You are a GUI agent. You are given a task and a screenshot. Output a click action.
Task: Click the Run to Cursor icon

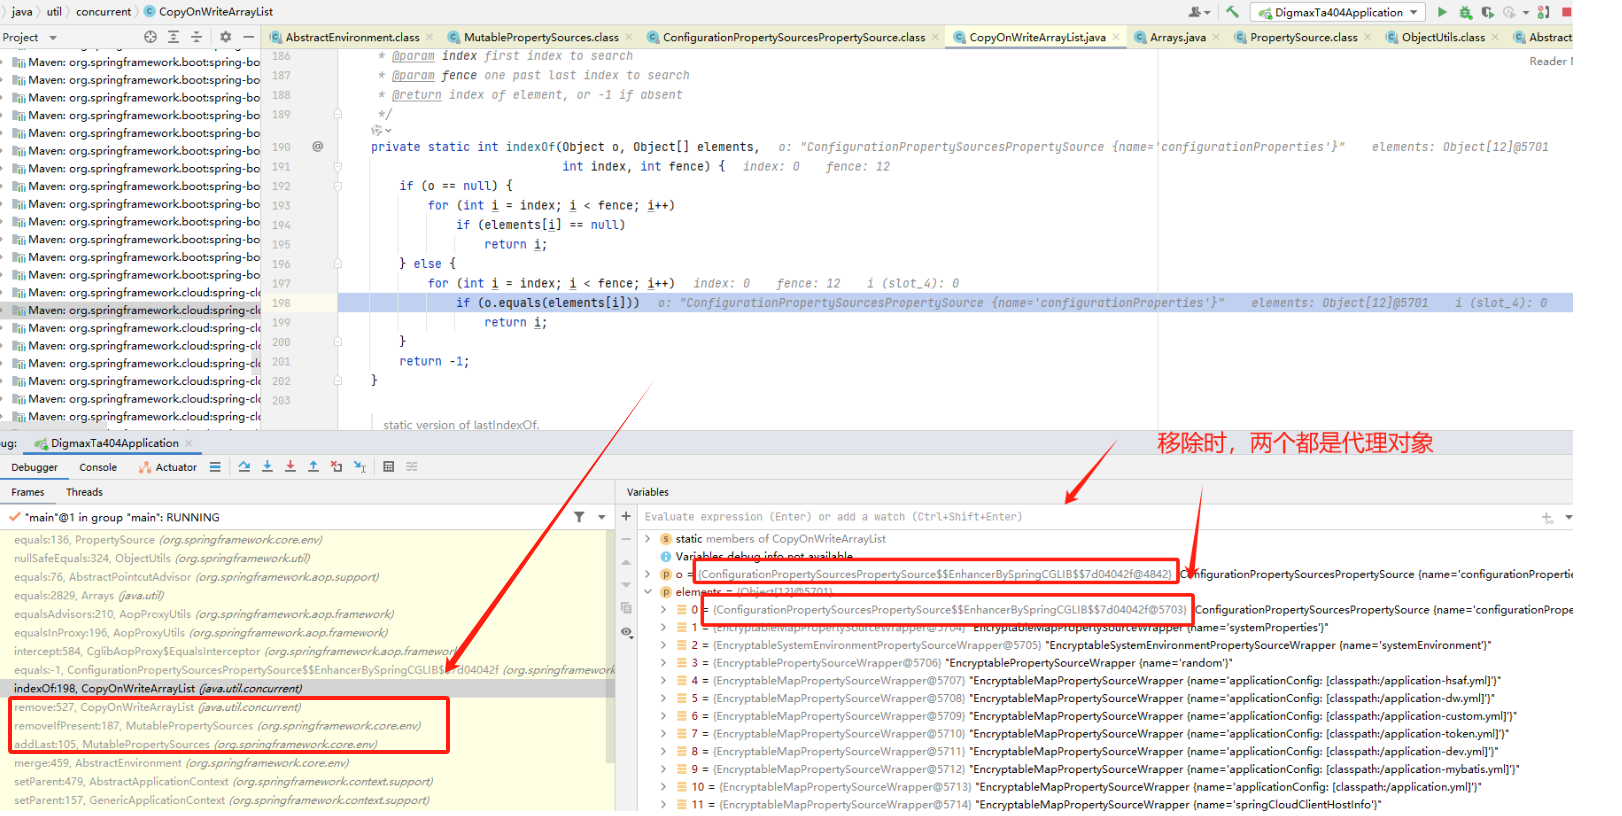(x=360, y=467)
